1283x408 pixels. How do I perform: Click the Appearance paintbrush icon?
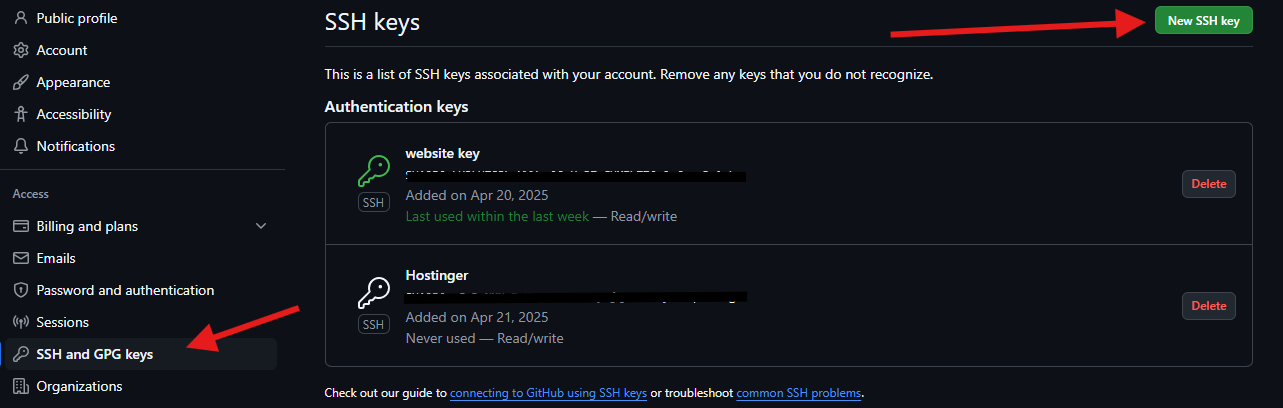[x=20, y=82]
